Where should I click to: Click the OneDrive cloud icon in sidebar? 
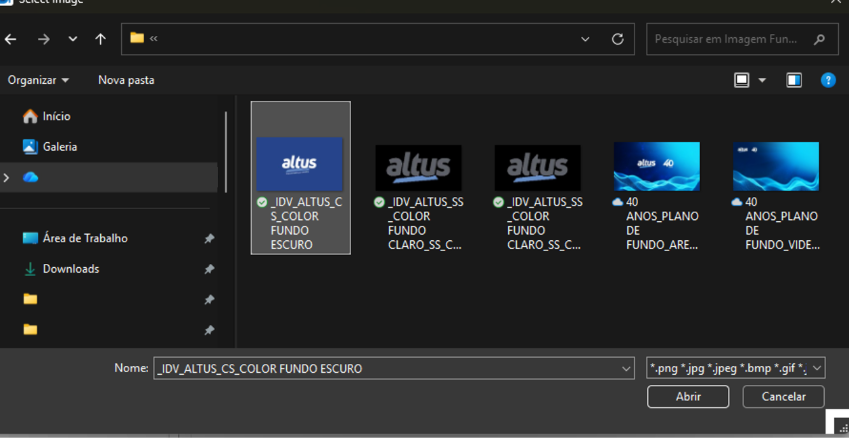30,177
